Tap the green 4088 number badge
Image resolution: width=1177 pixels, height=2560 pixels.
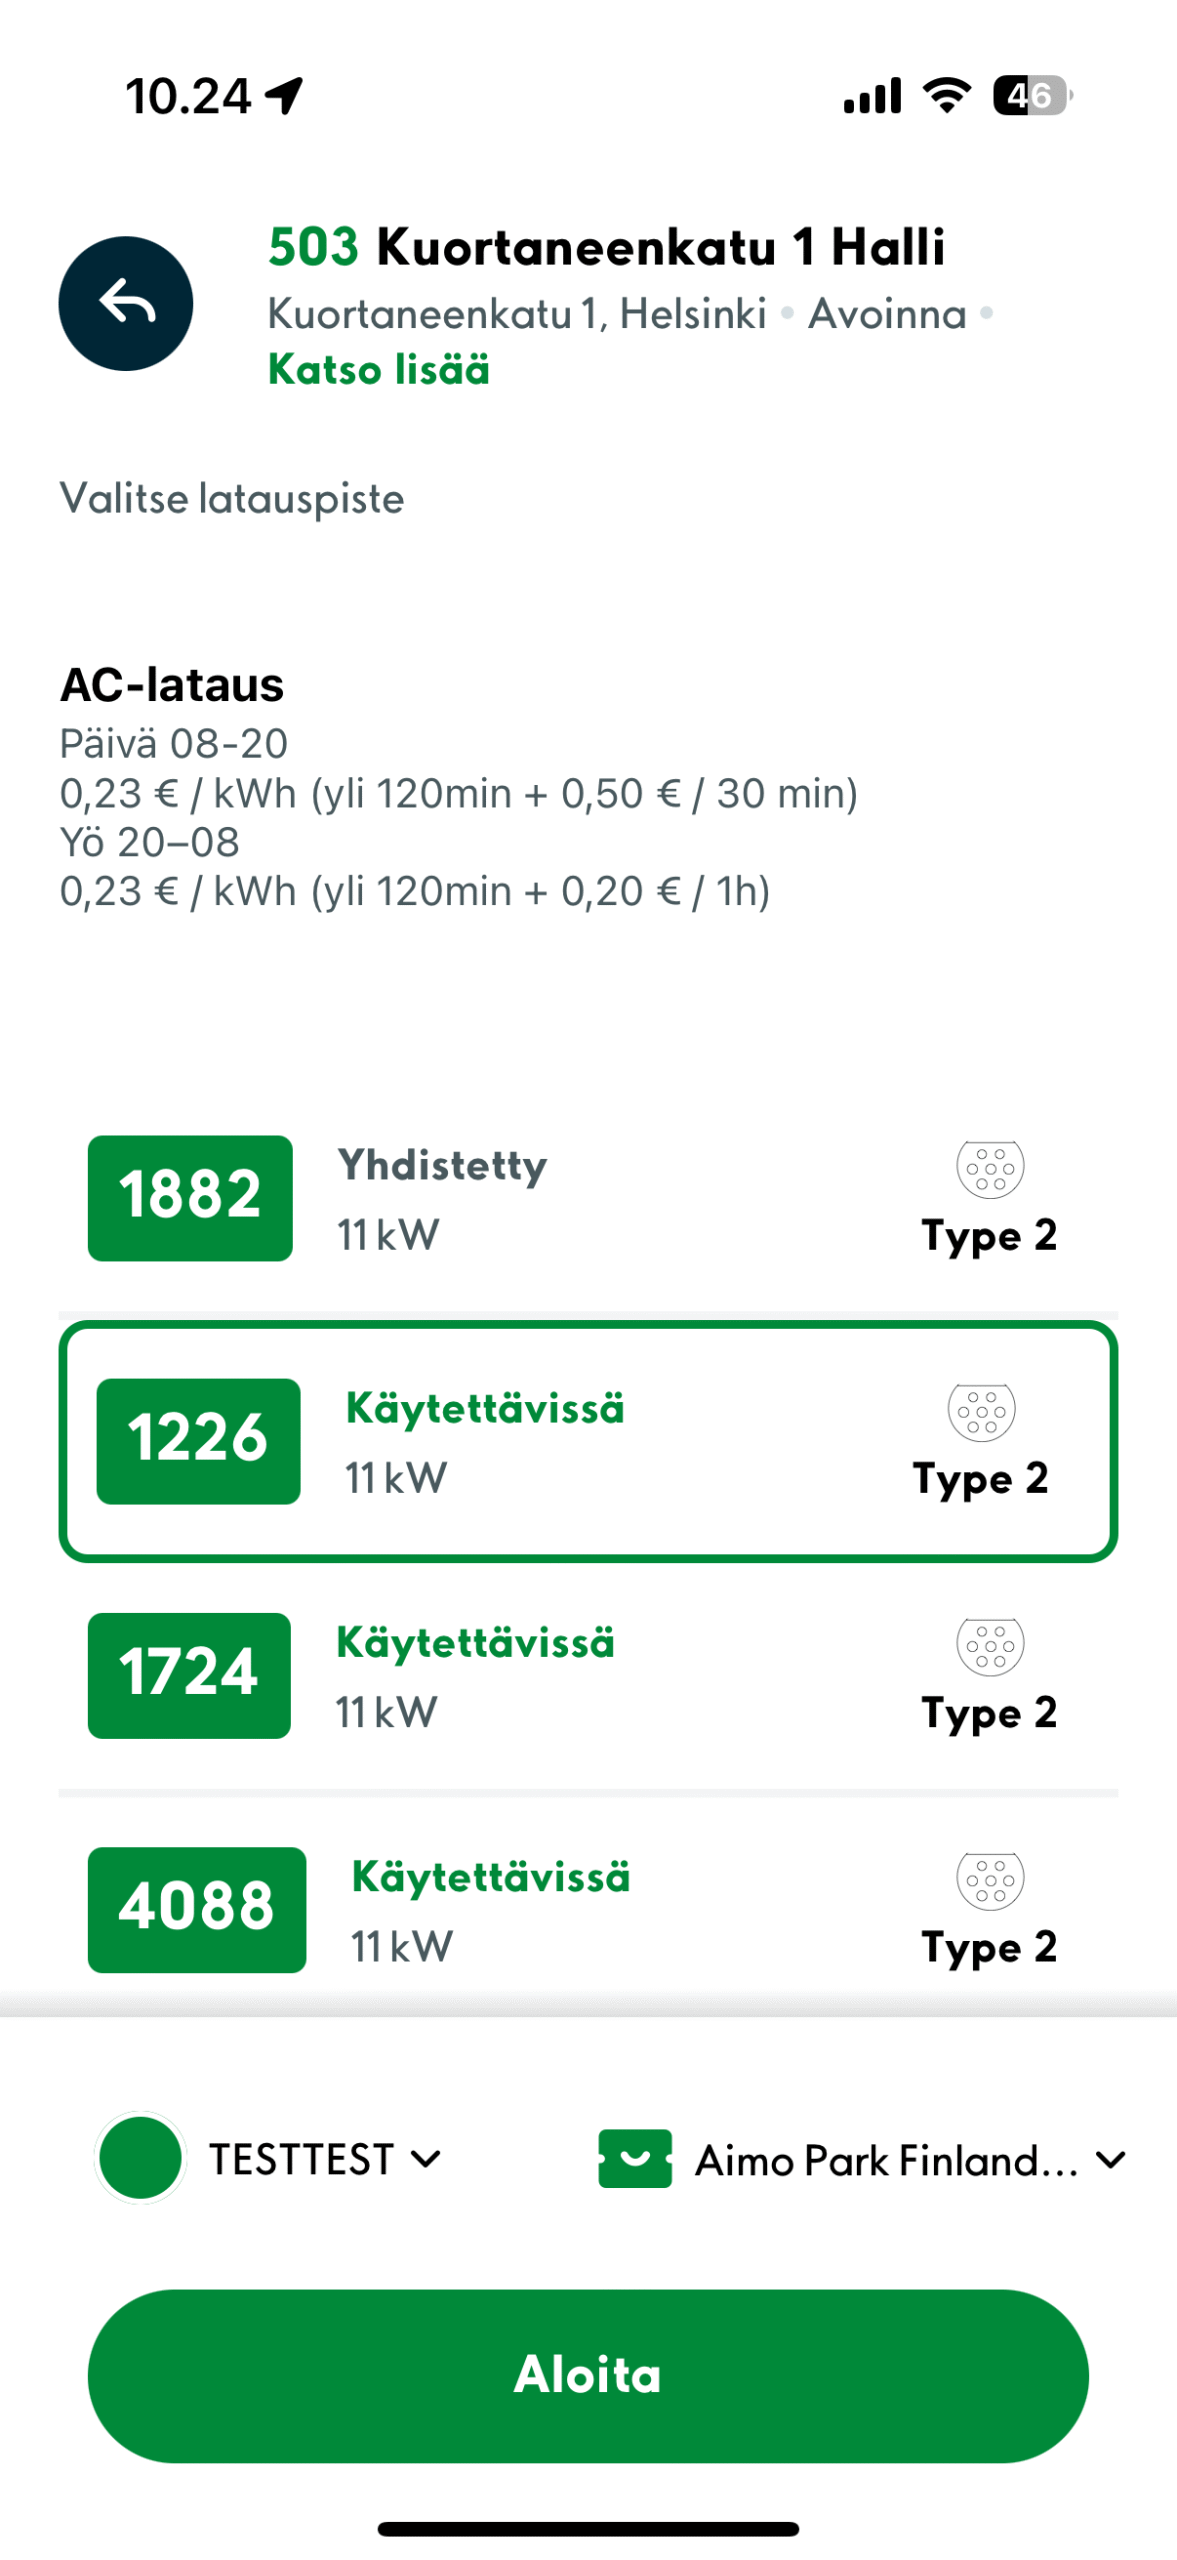(196, 1909)
